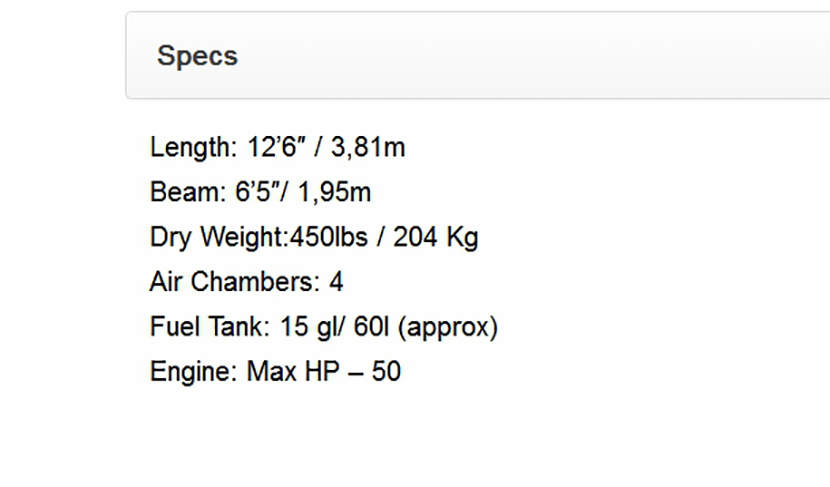Click the bold "Specs" heading text
This screenshot has height=487, width=830.
tap(197, 56)
